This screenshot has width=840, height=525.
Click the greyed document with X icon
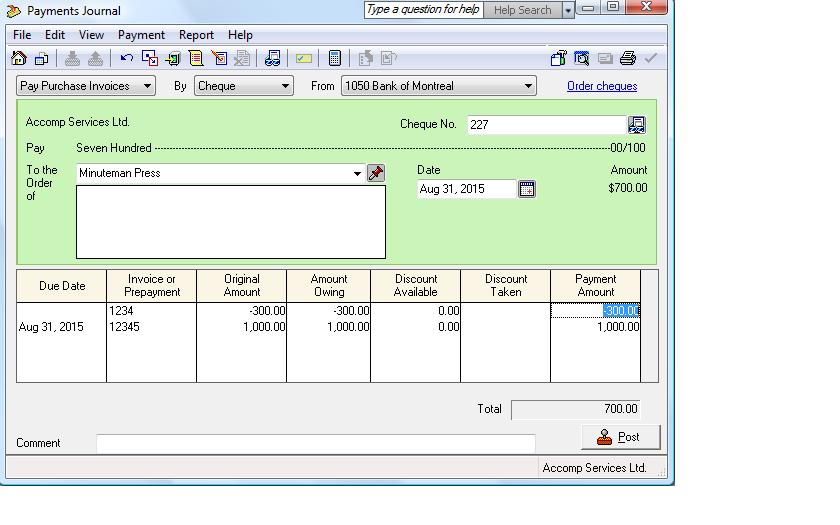(242, 58)
